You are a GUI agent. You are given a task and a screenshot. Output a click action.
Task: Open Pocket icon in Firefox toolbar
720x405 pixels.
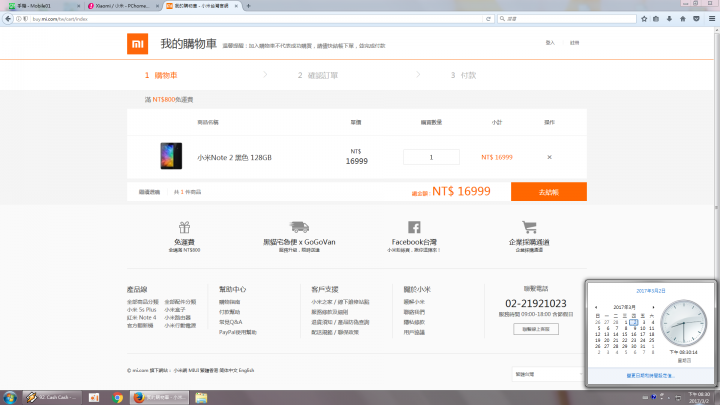tap(696, 19)
